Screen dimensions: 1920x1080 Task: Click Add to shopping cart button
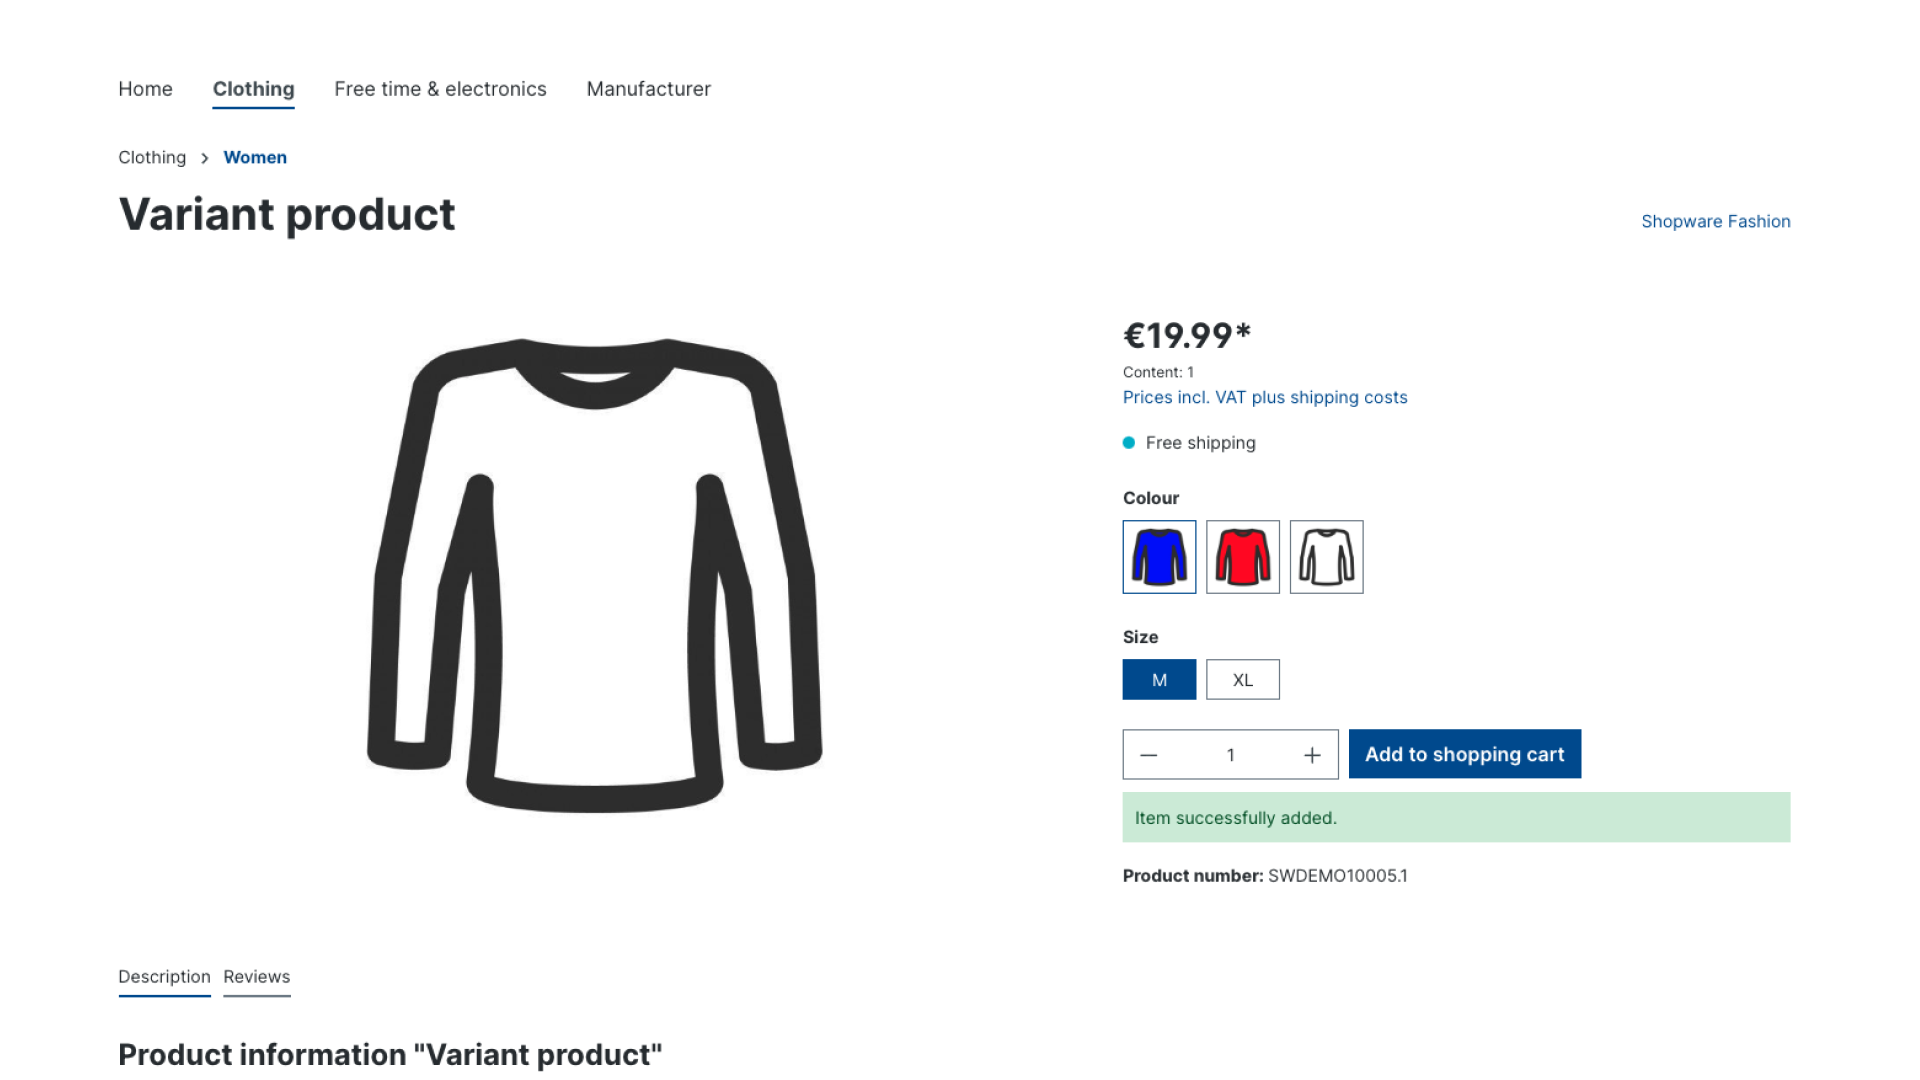pos(1465,753)
